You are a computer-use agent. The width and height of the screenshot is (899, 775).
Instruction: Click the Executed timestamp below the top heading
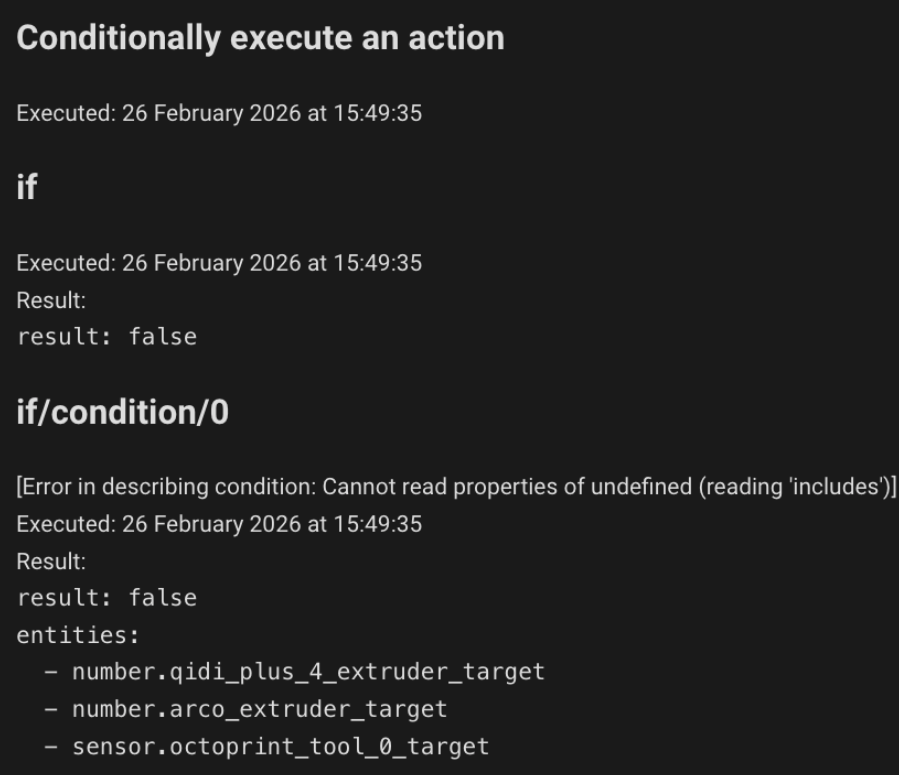219,113
